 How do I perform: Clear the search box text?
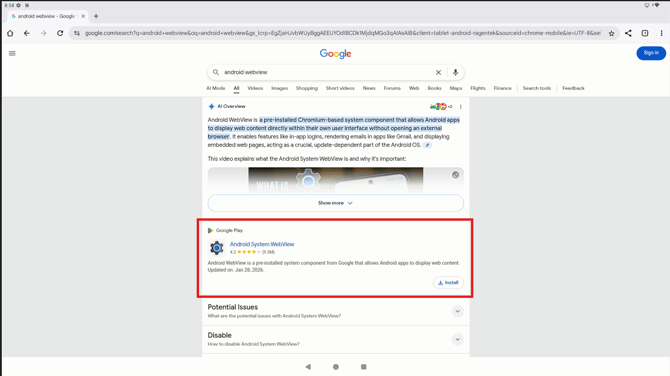click(438, 72)
